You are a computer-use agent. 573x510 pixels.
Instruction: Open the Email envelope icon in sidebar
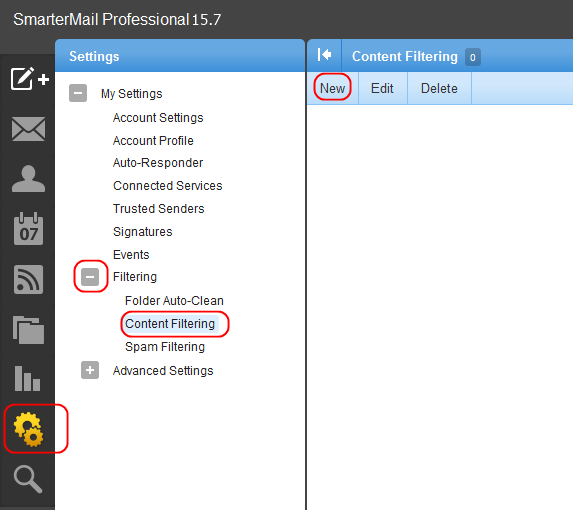pos(29,129)
